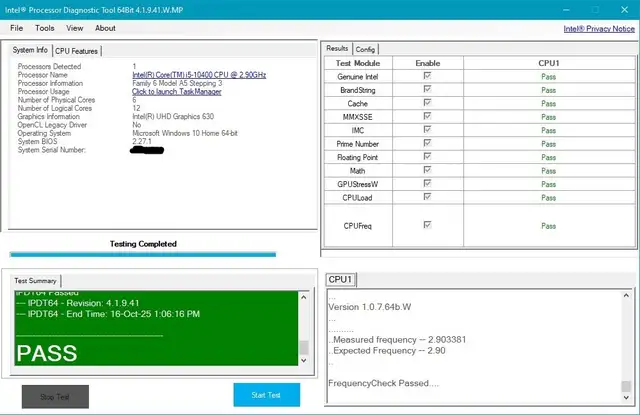Disable the Prime Number test checkbox
640x415 pixels.
[x=428, y=143]
